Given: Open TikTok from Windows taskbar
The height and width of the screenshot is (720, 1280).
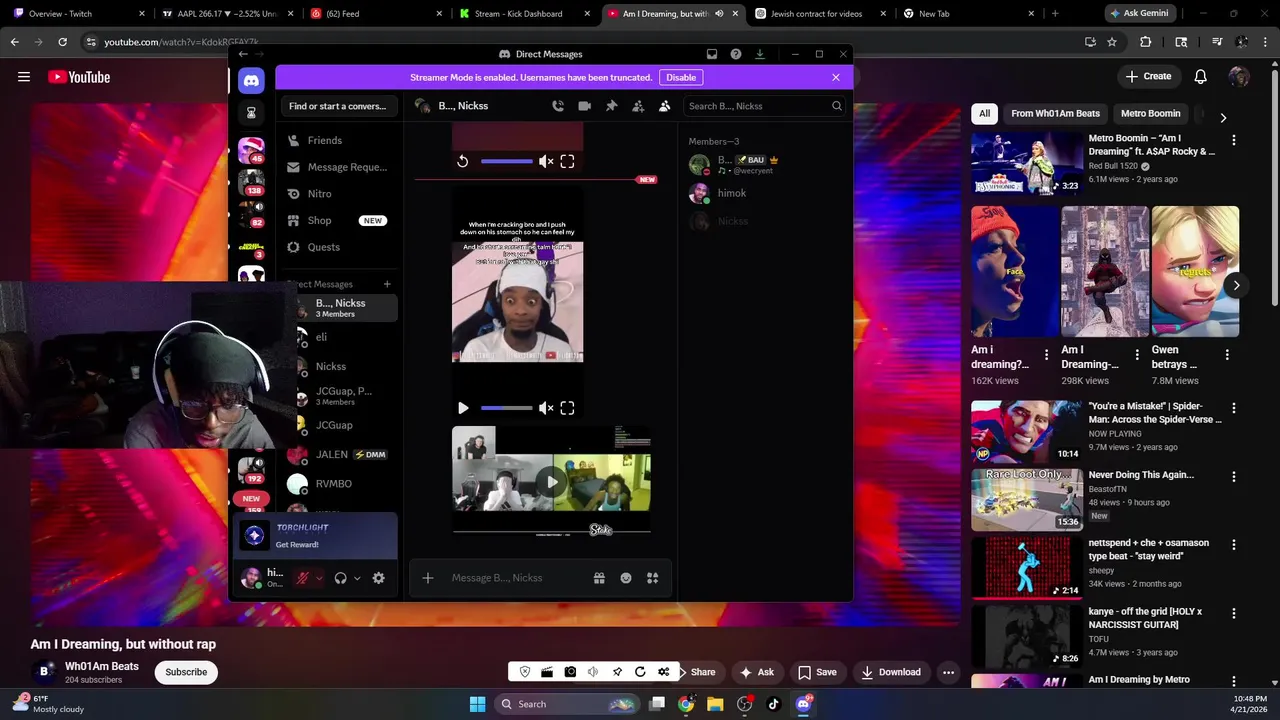Looking at the screenshot, I should pos(773,704).
